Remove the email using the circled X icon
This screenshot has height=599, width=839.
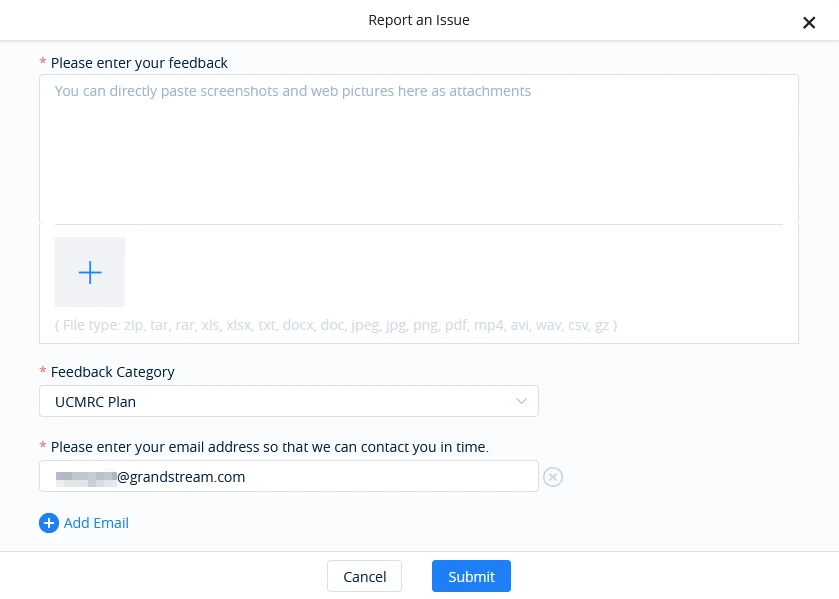[x=553, y=476]
